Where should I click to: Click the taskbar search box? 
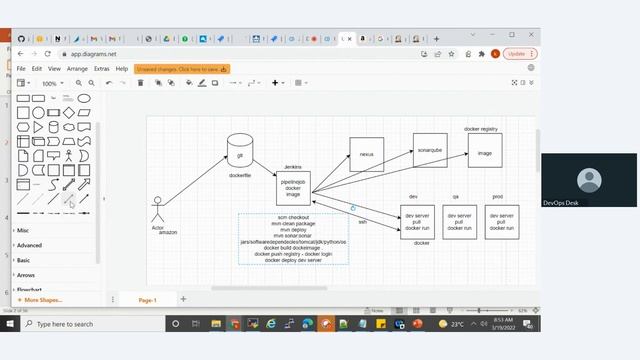(x=93, y=324)
